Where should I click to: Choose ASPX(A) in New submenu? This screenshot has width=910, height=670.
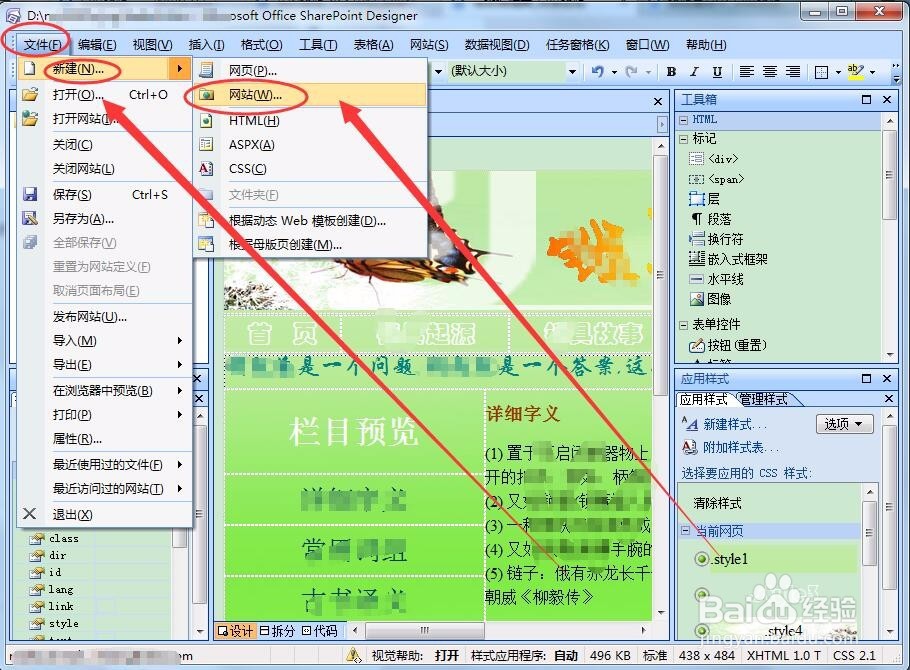[310, 145]
